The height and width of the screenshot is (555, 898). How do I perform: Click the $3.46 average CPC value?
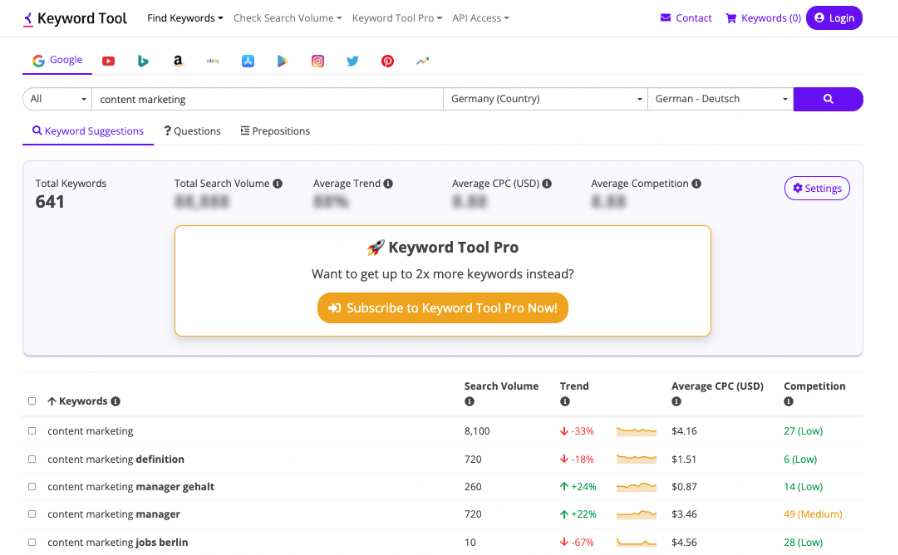click(x=684, y=514)
